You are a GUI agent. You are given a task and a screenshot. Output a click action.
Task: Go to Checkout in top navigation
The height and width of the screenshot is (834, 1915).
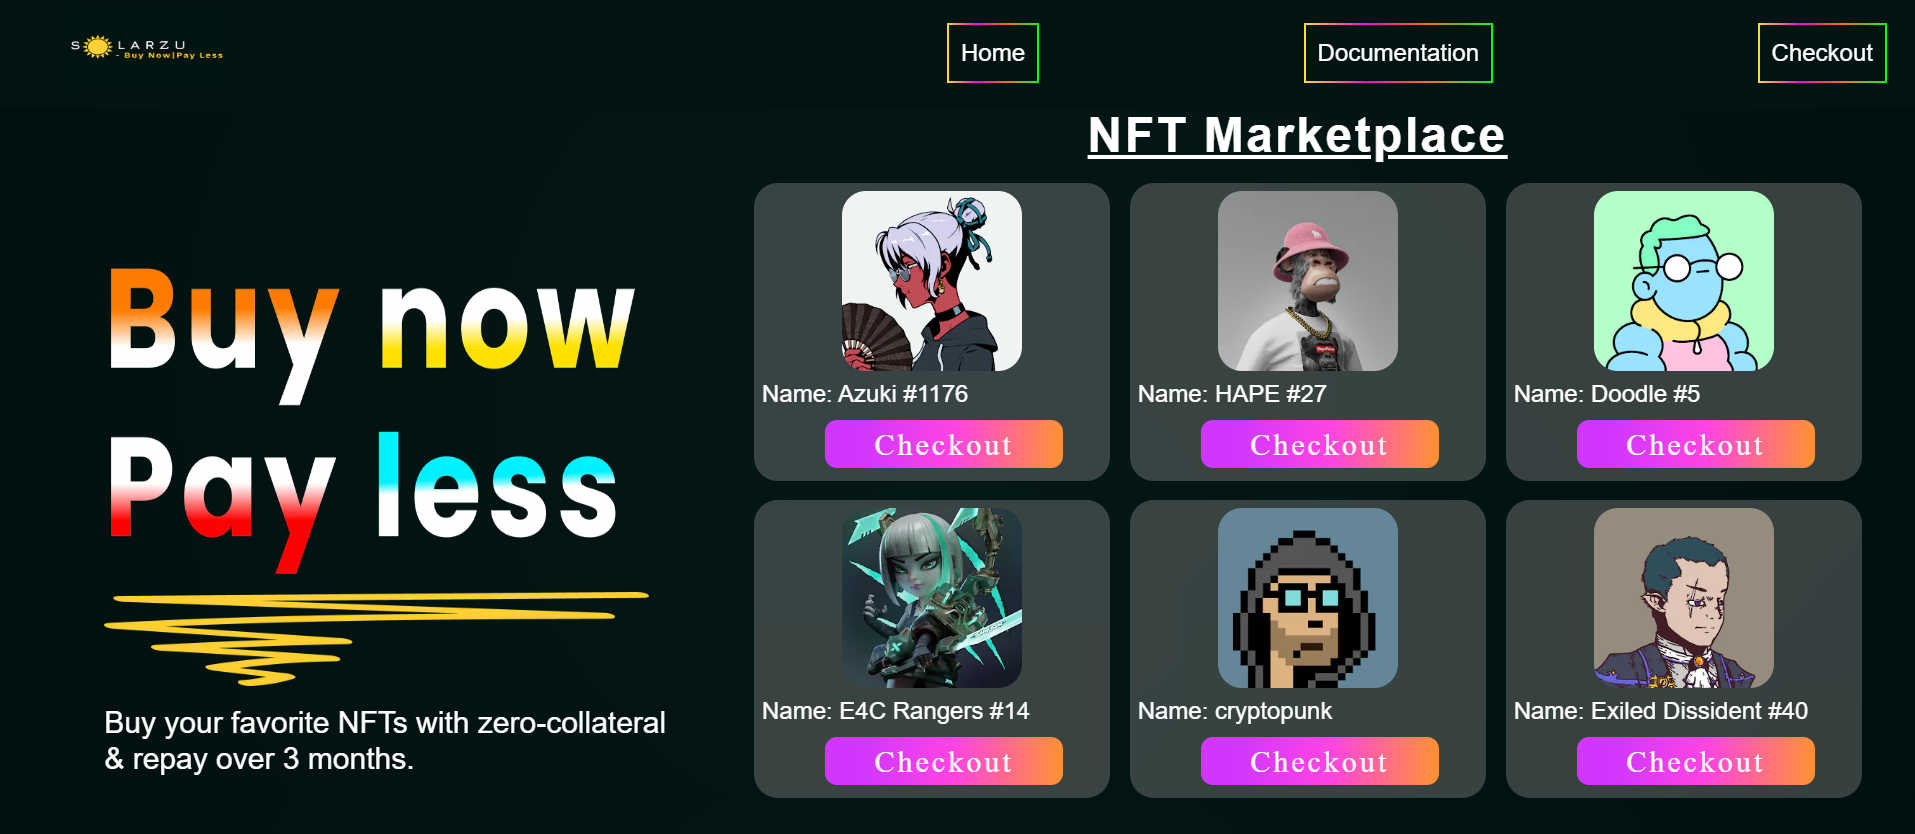pos(1822,53)
